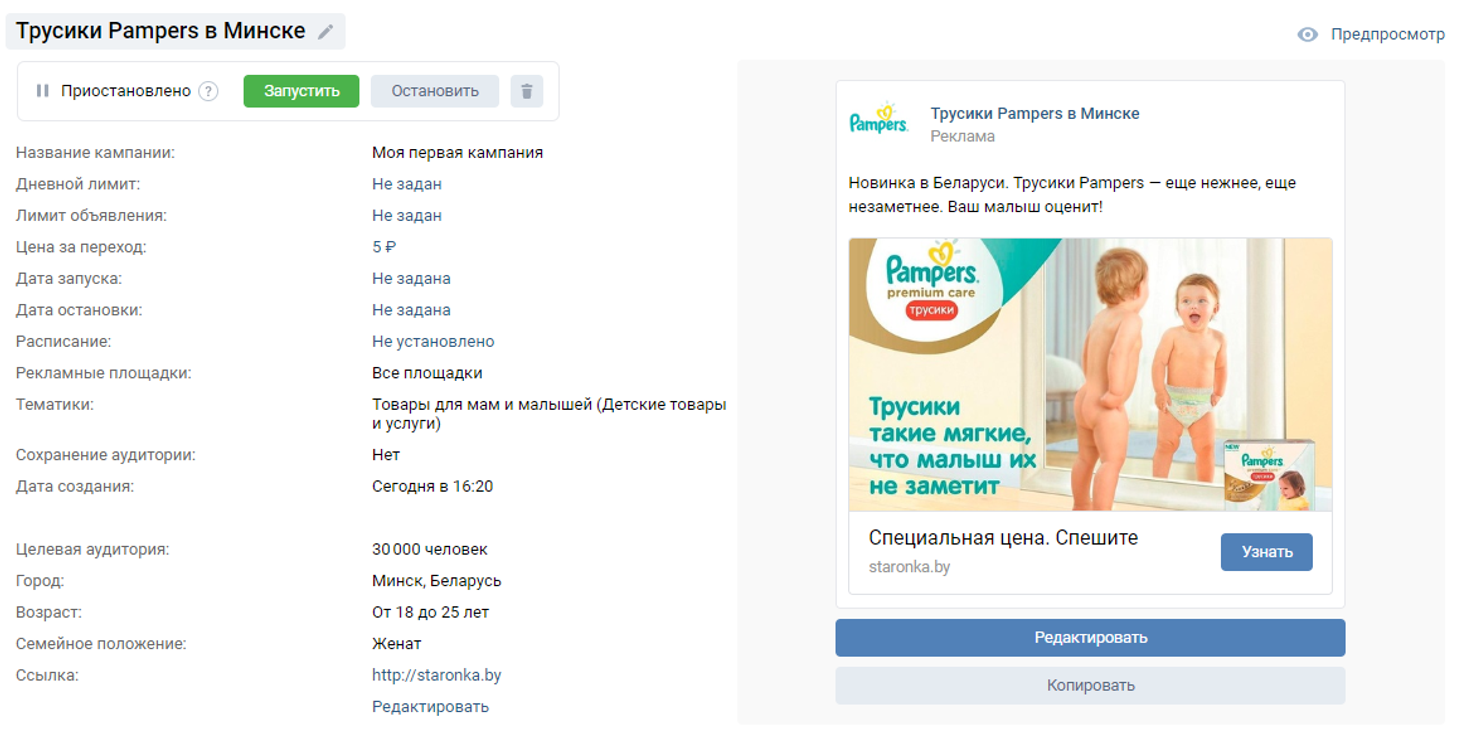Click the Остановить button

click(435, 91)
